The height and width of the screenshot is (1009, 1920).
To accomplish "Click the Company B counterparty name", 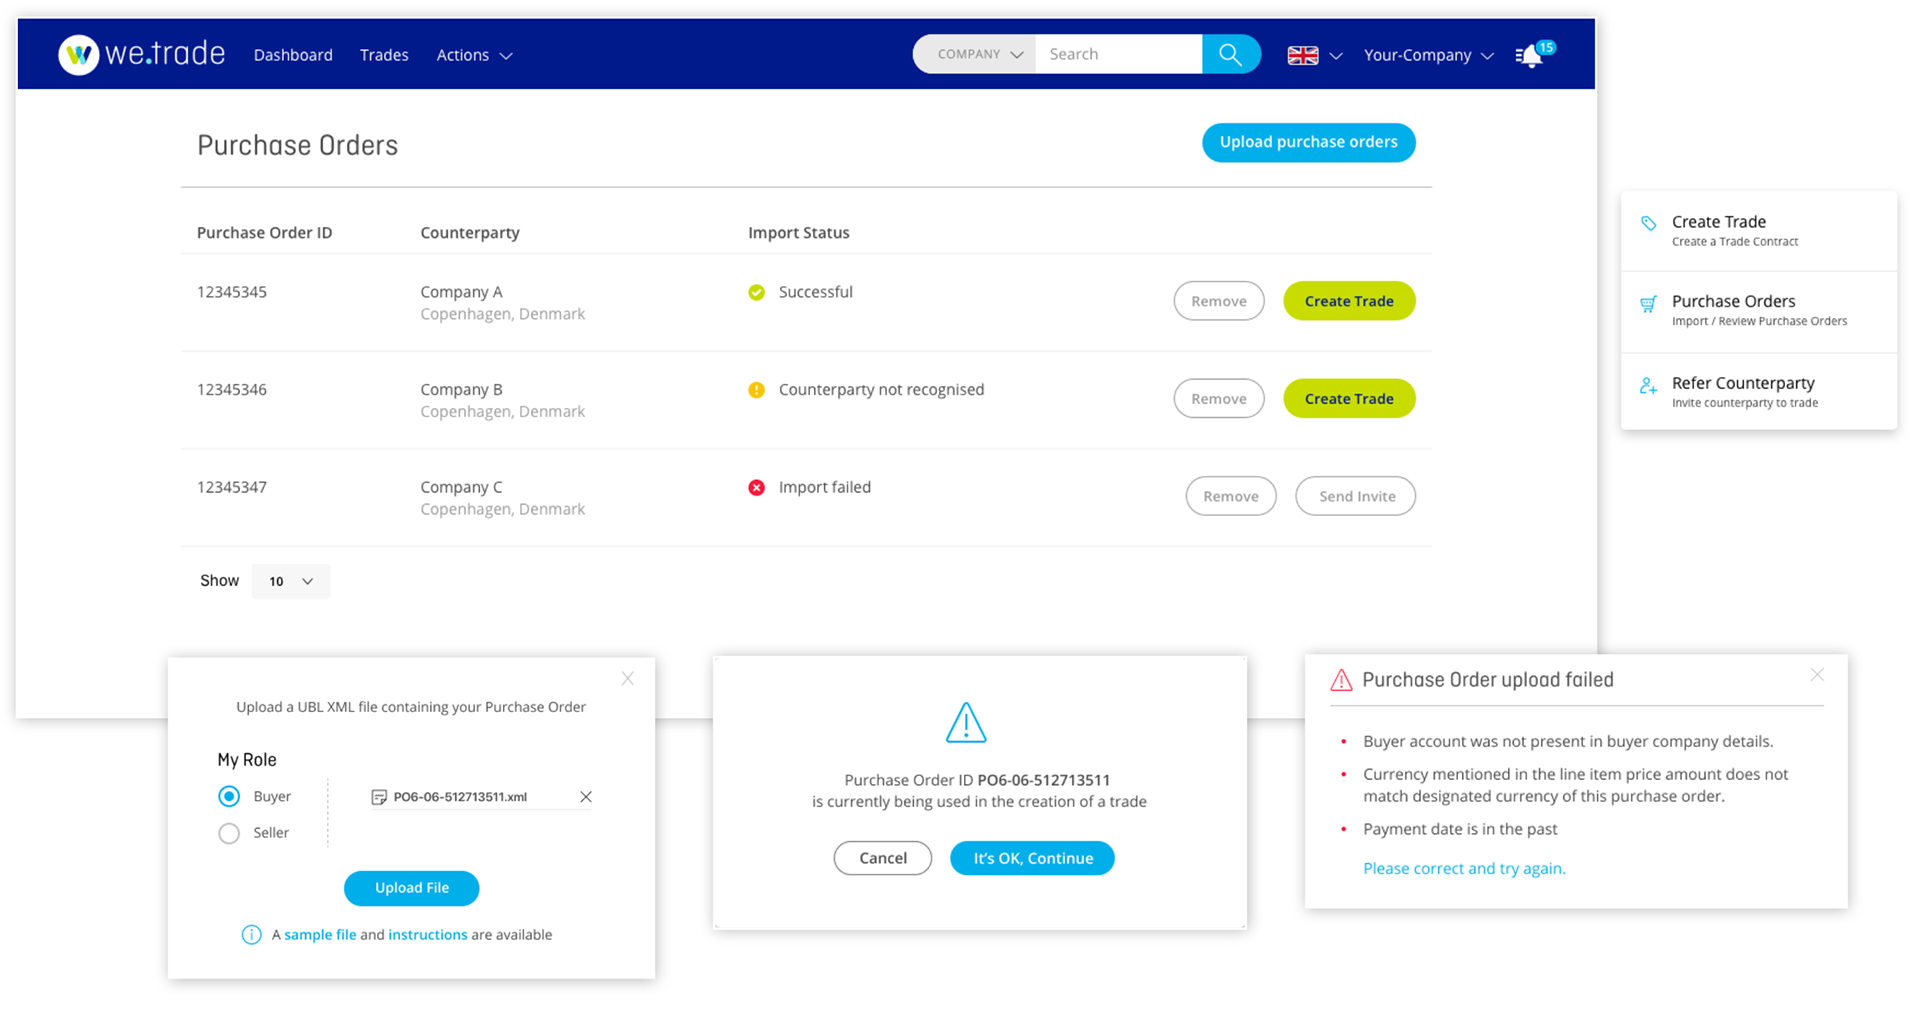I will click(461, 390).
